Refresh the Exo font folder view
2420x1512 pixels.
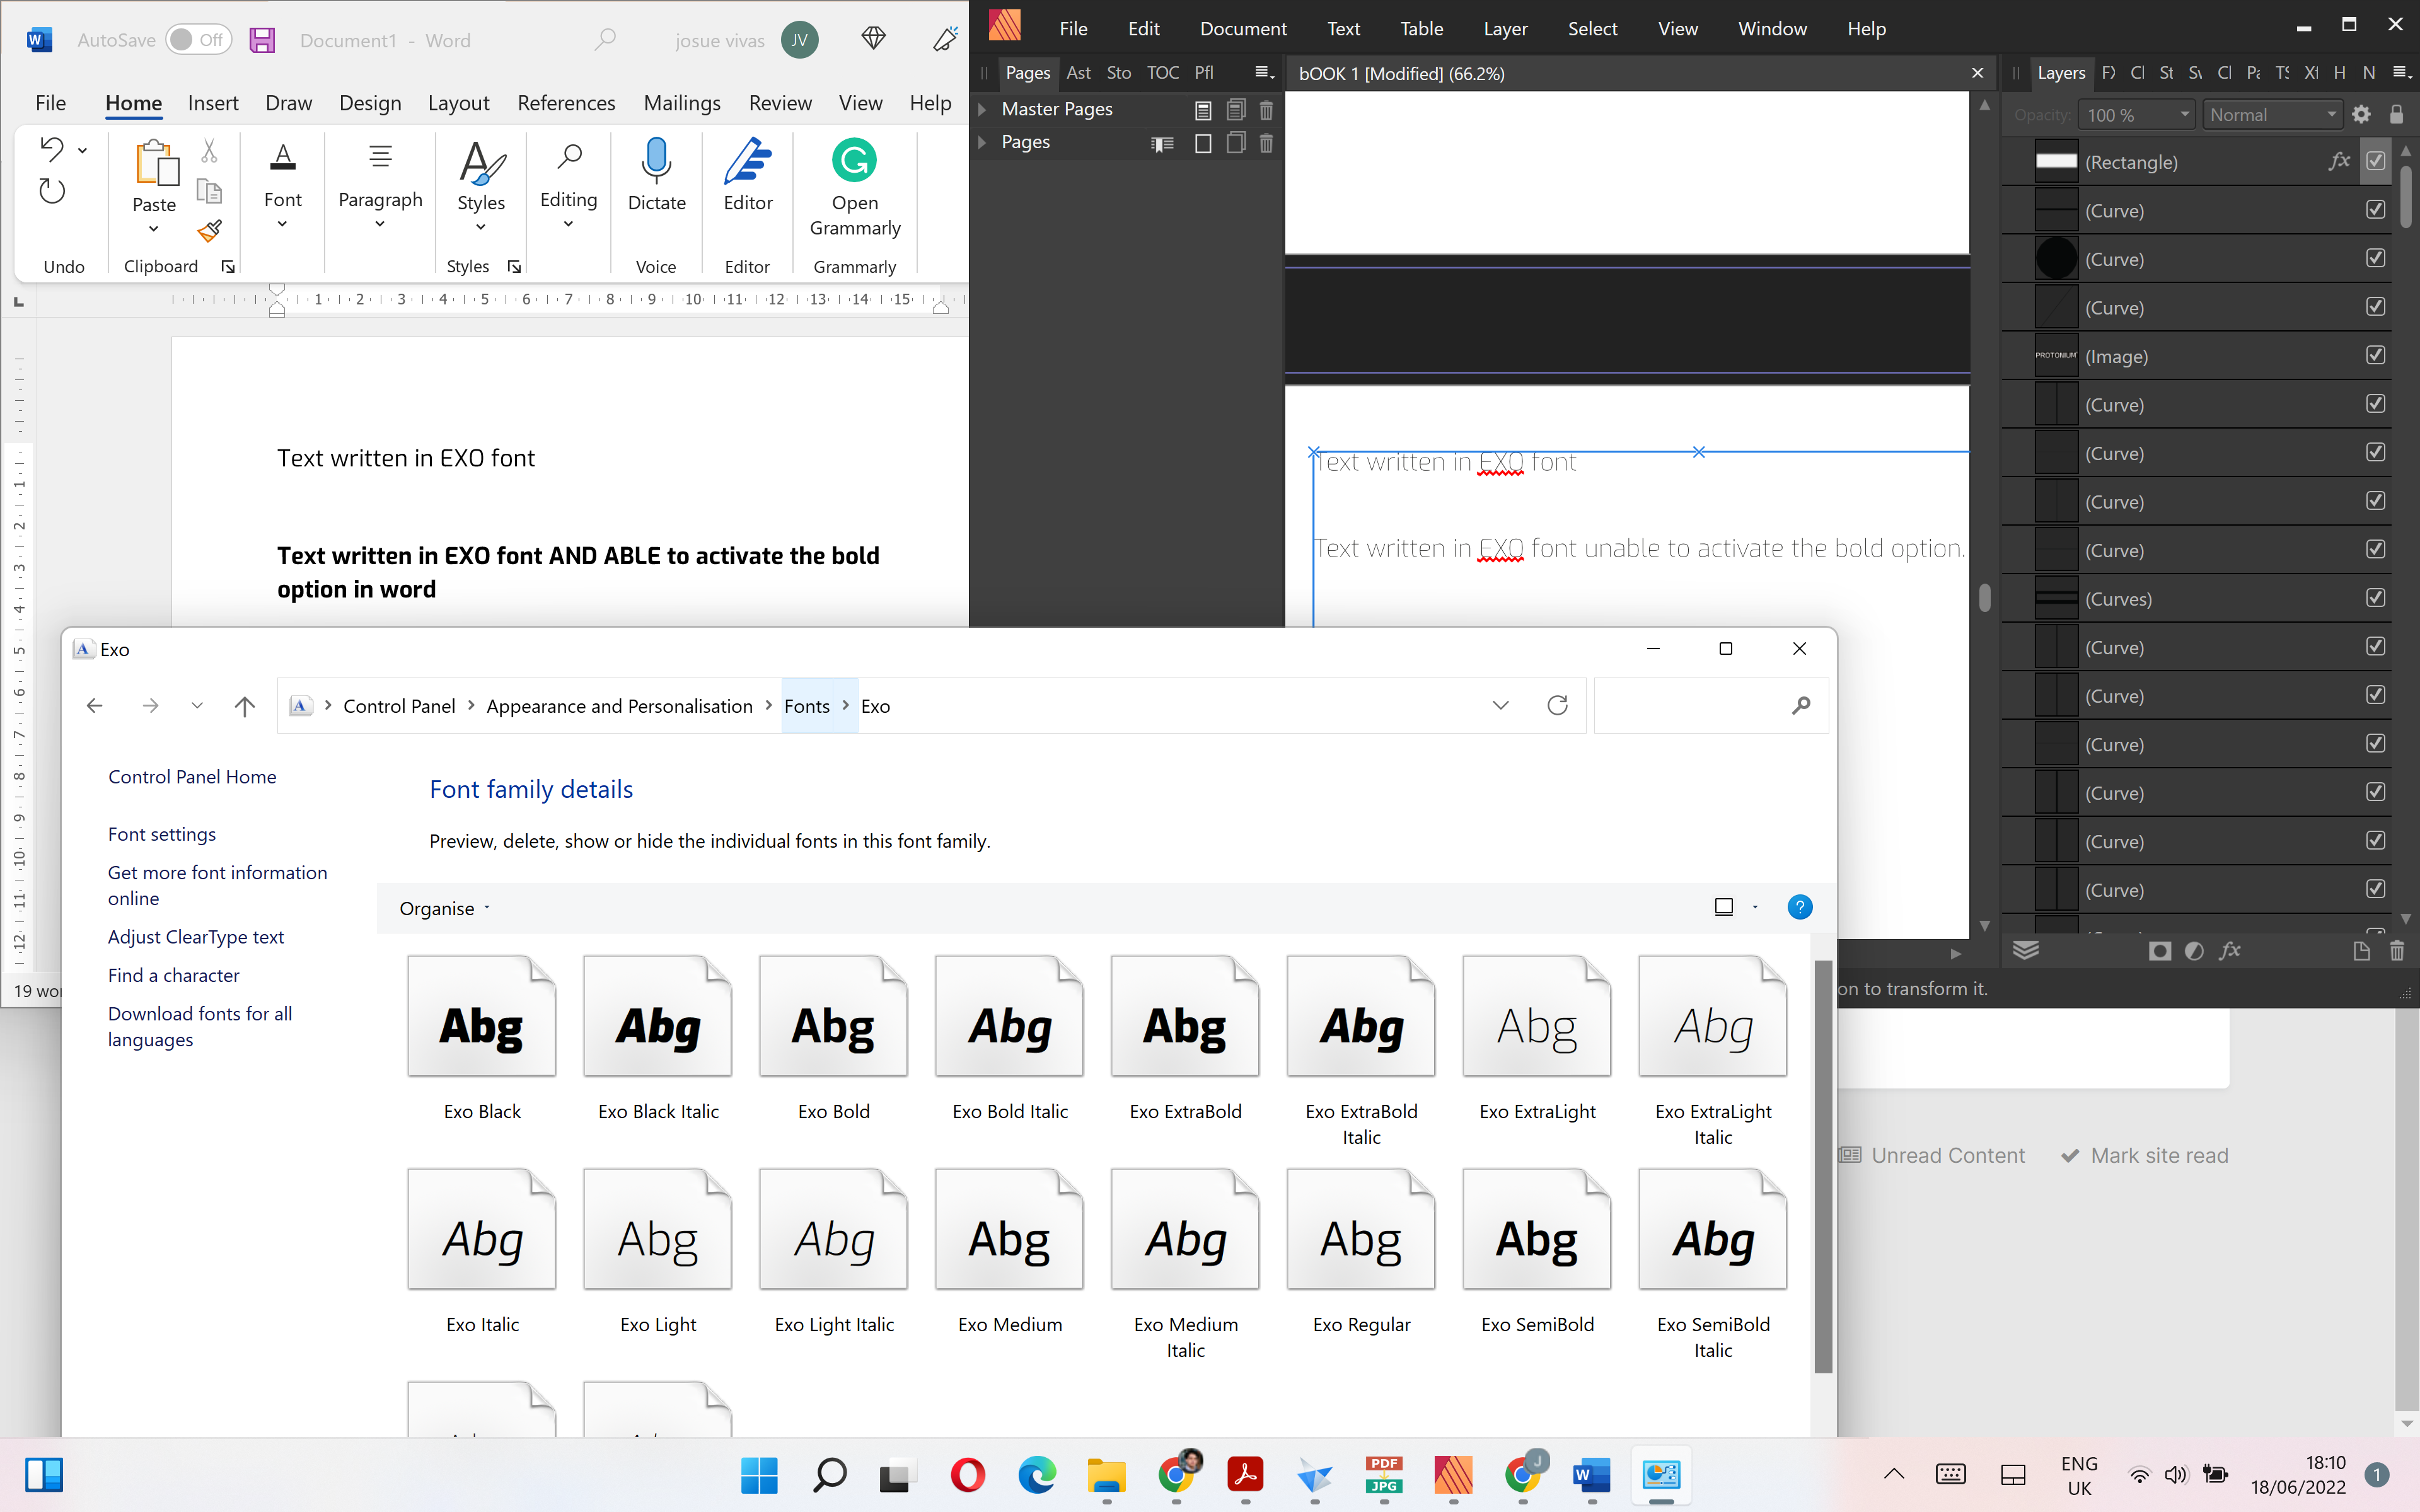[1557, 706]
